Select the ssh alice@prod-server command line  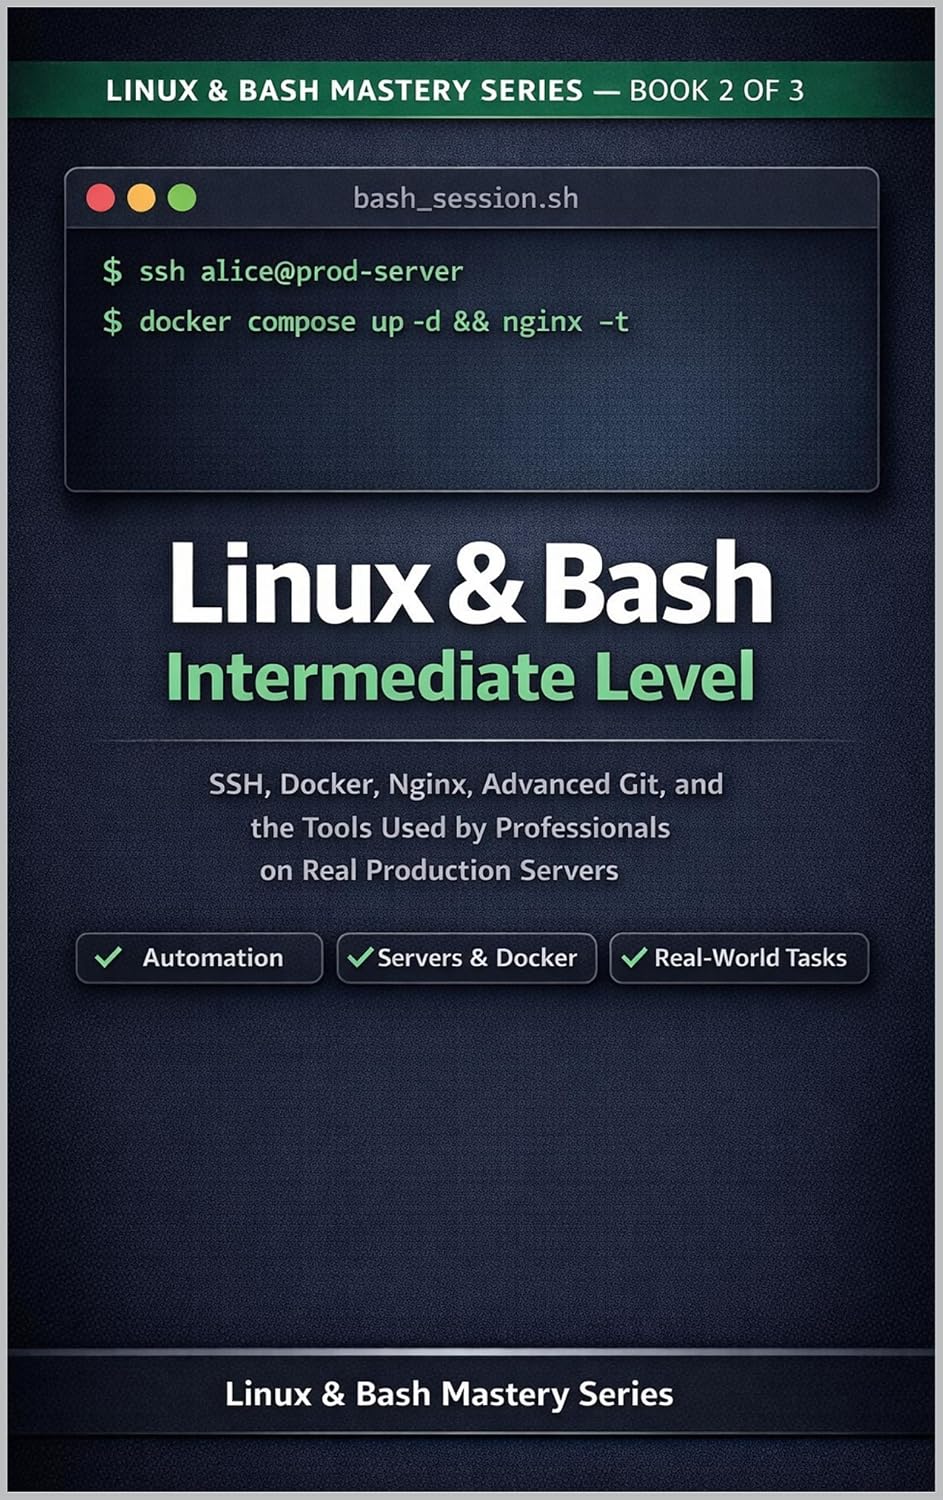[283, 271]
